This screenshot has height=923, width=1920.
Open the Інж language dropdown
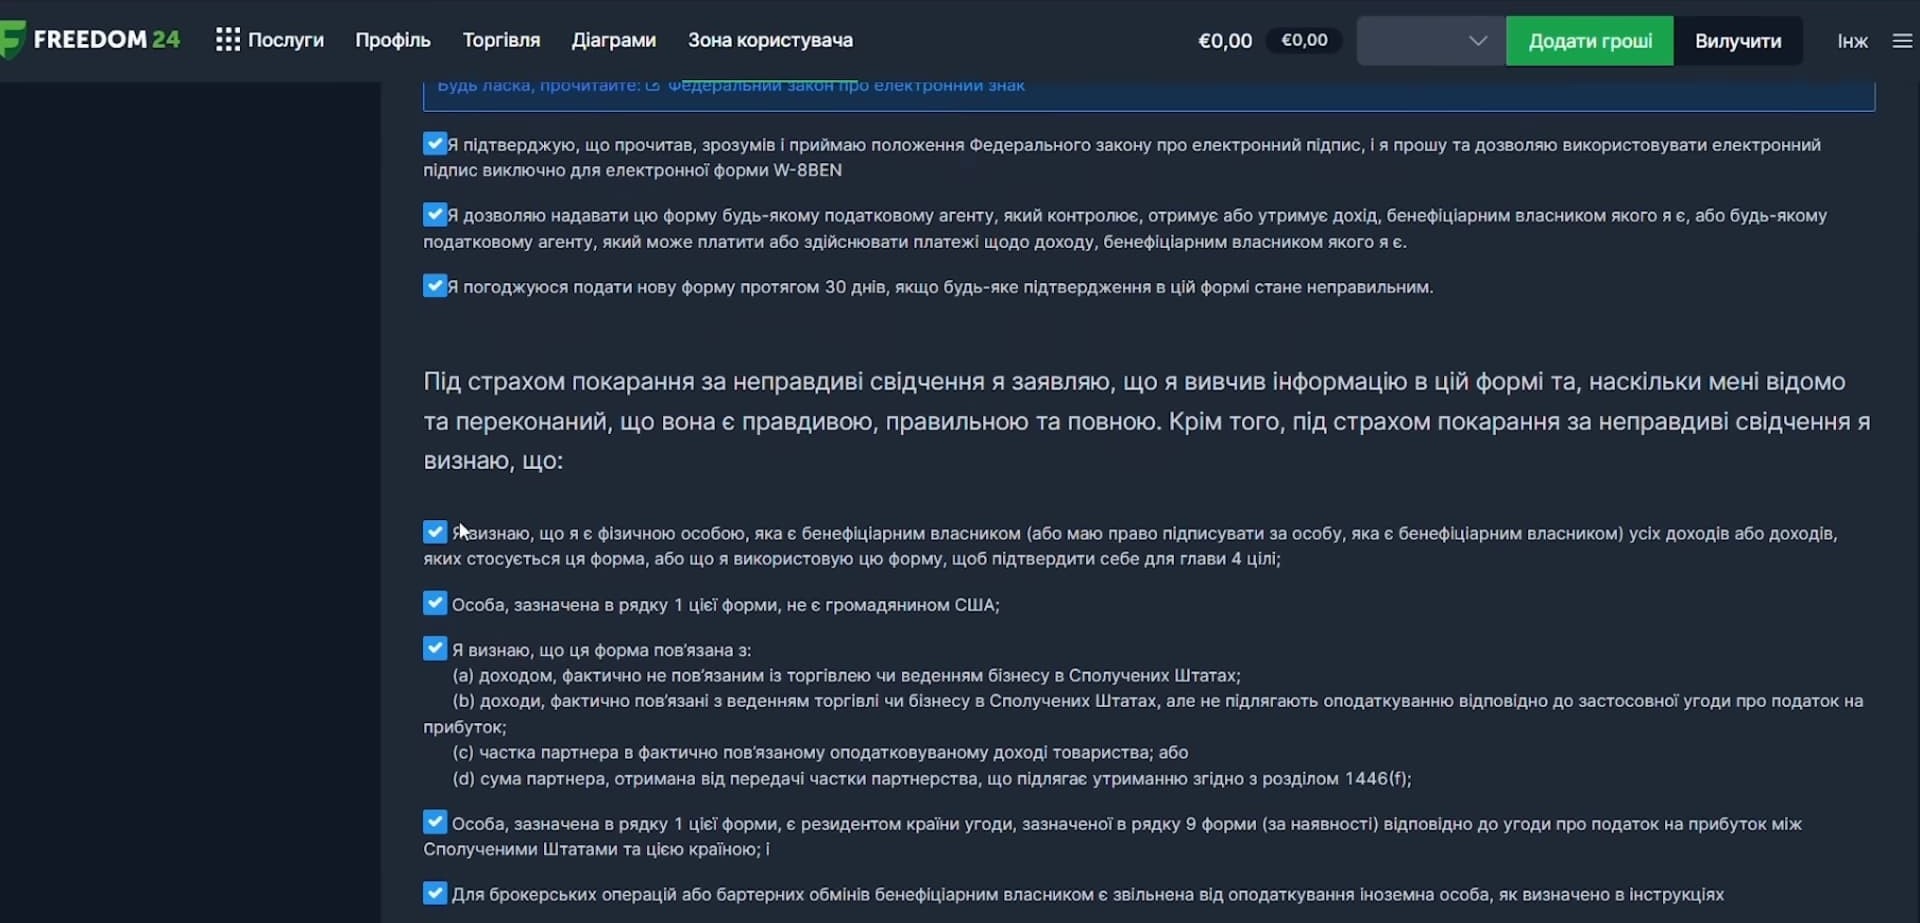[x=1852, y=41]
